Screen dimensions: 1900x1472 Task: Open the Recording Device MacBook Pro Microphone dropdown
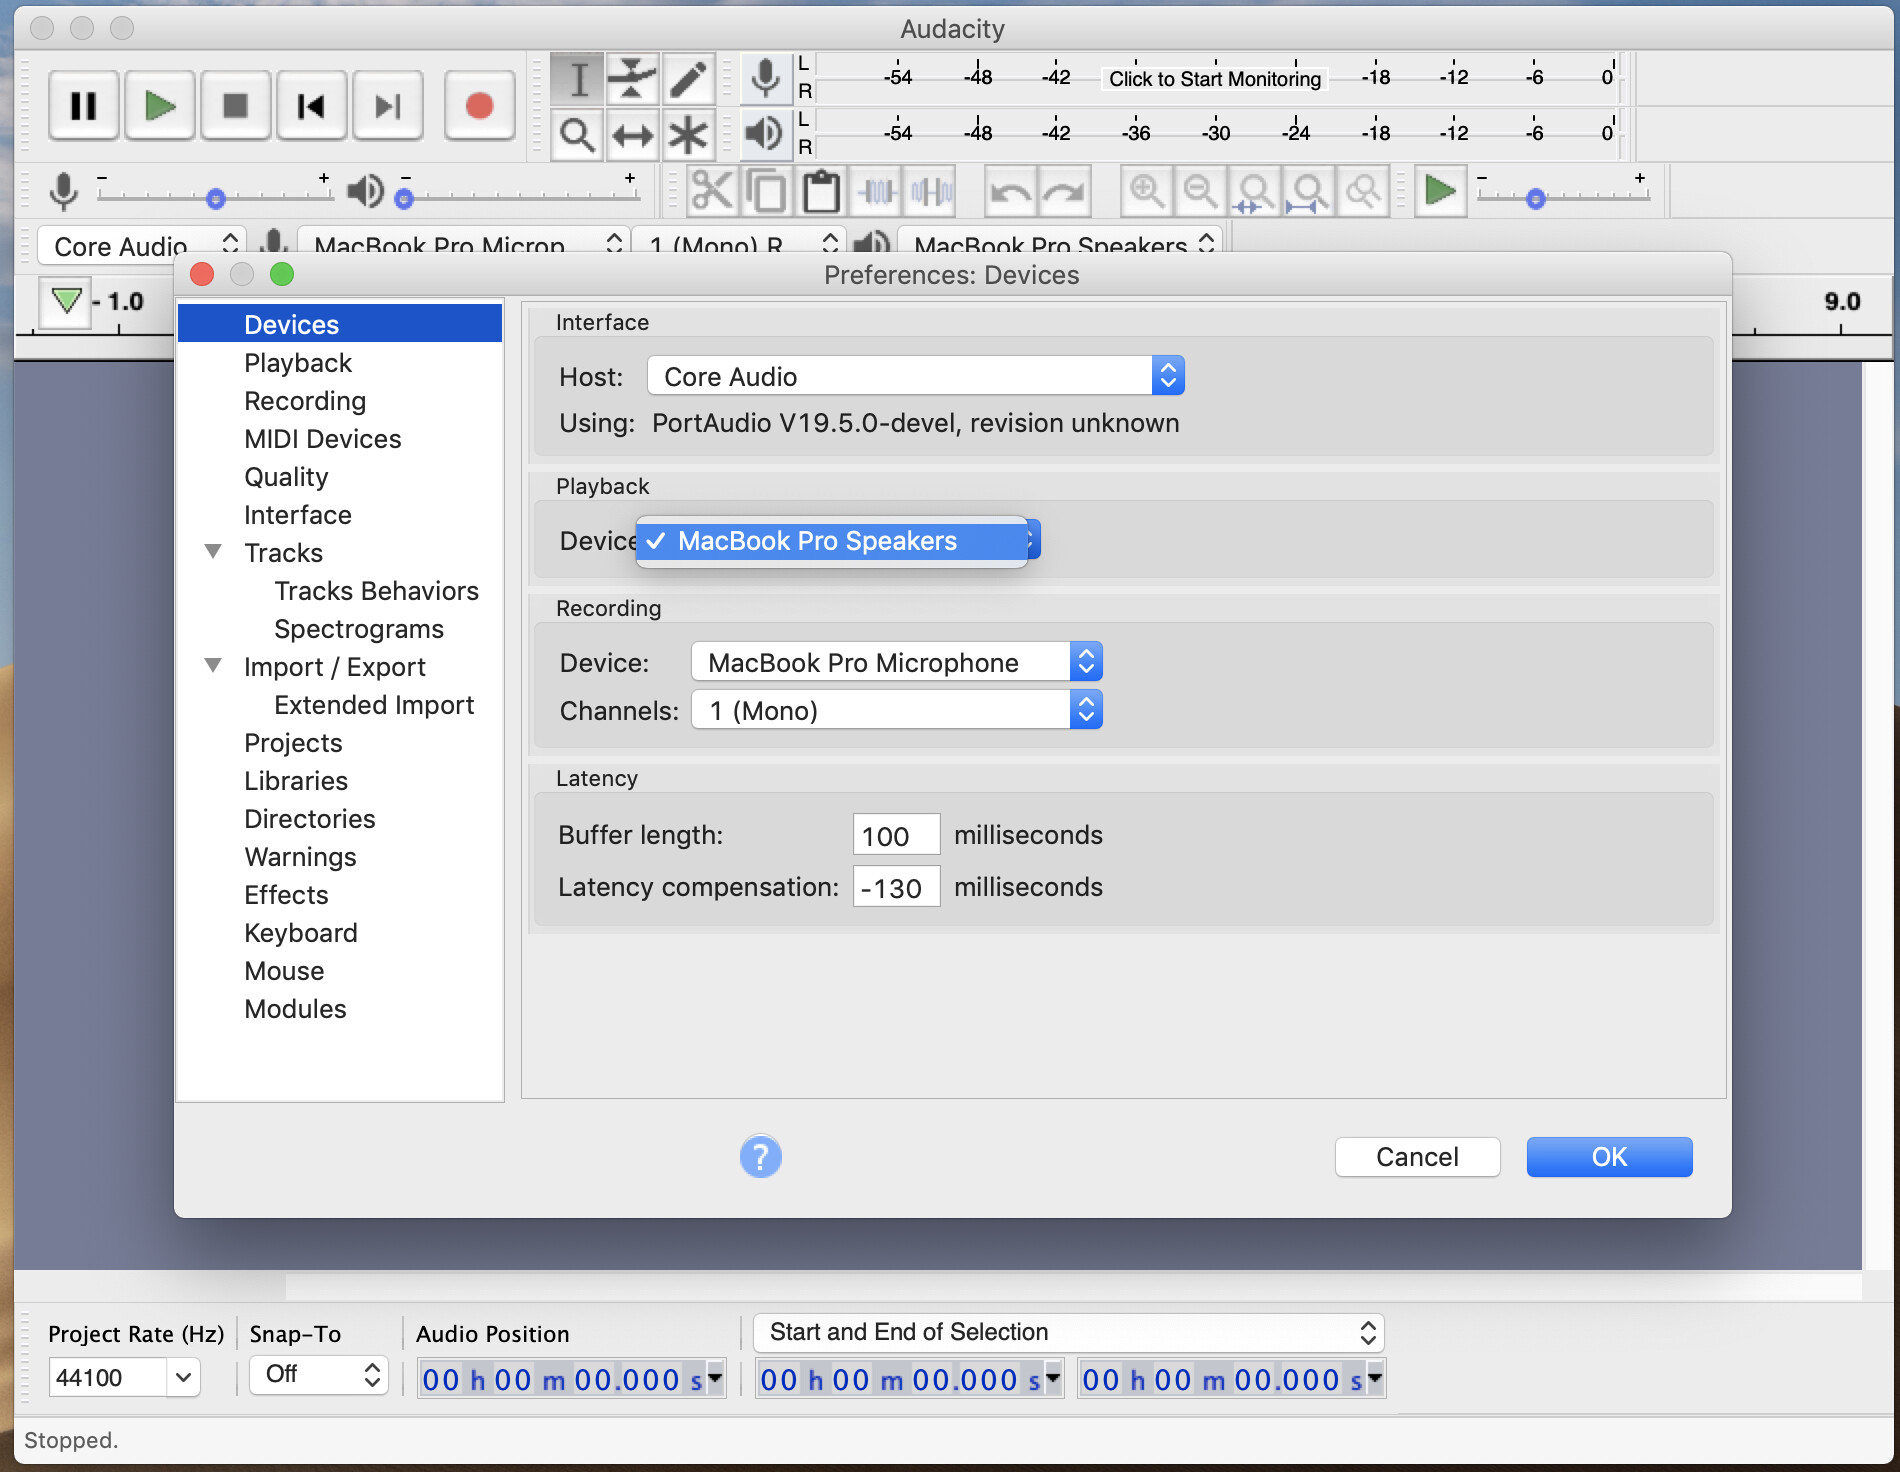[897, 662]
